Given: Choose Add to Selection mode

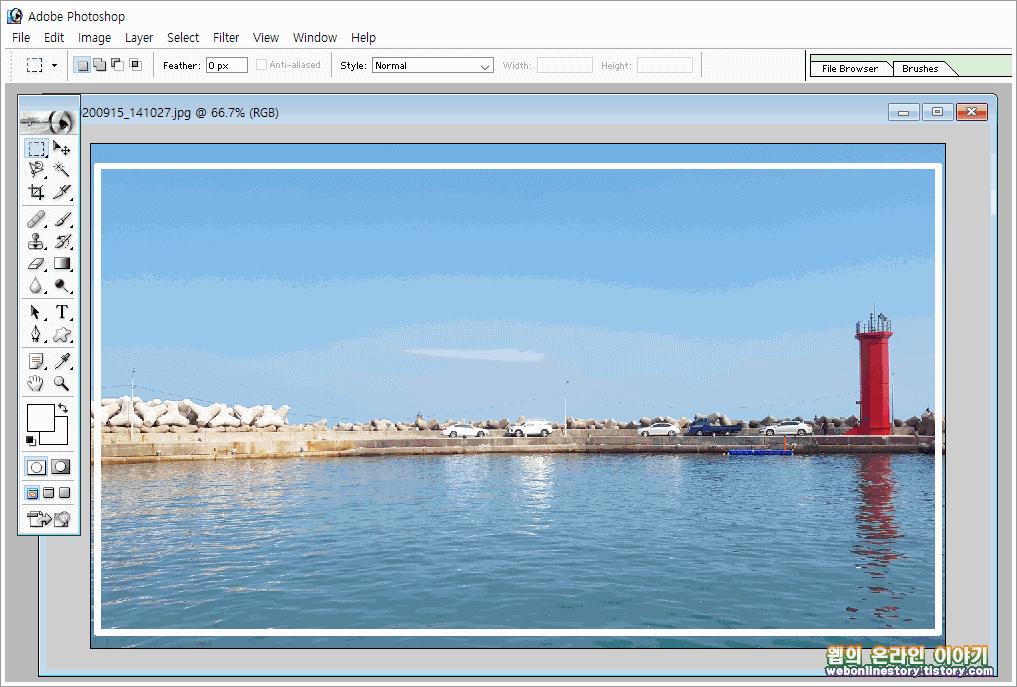Looking at the screenshot, I should 99,65.
